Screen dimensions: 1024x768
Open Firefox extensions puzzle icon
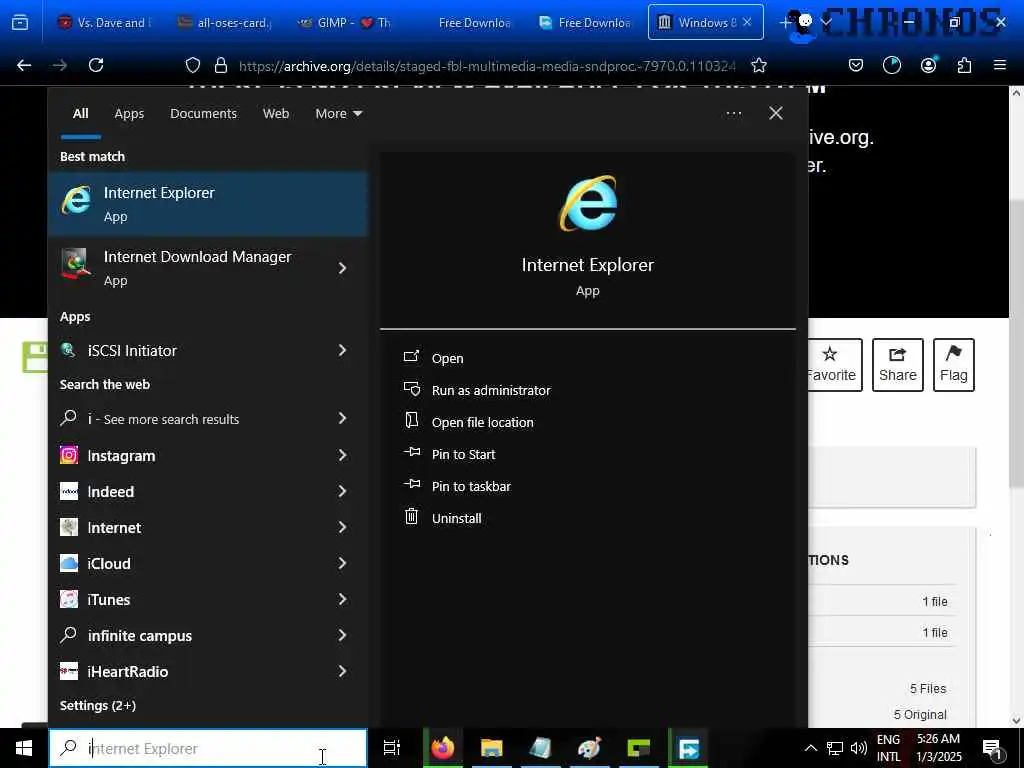tap(964, 65)
